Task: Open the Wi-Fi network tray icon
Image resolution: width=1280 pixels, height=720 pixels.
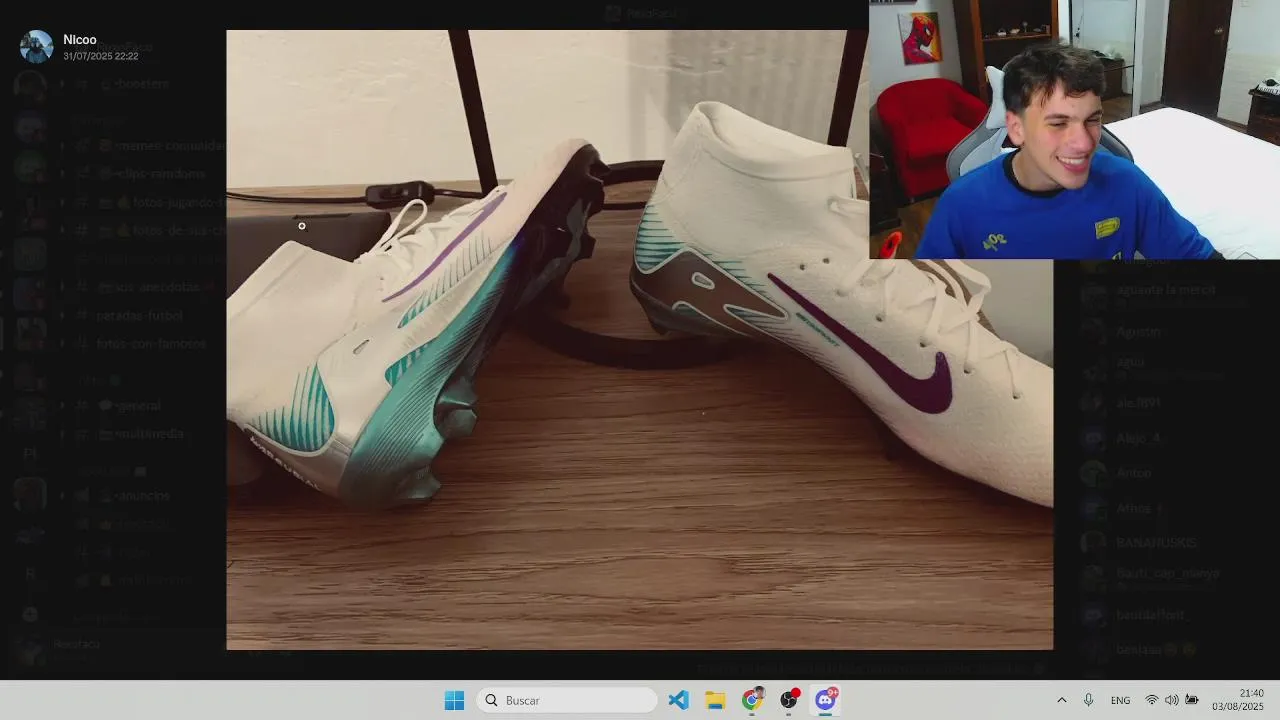Action: point(1152,700)
